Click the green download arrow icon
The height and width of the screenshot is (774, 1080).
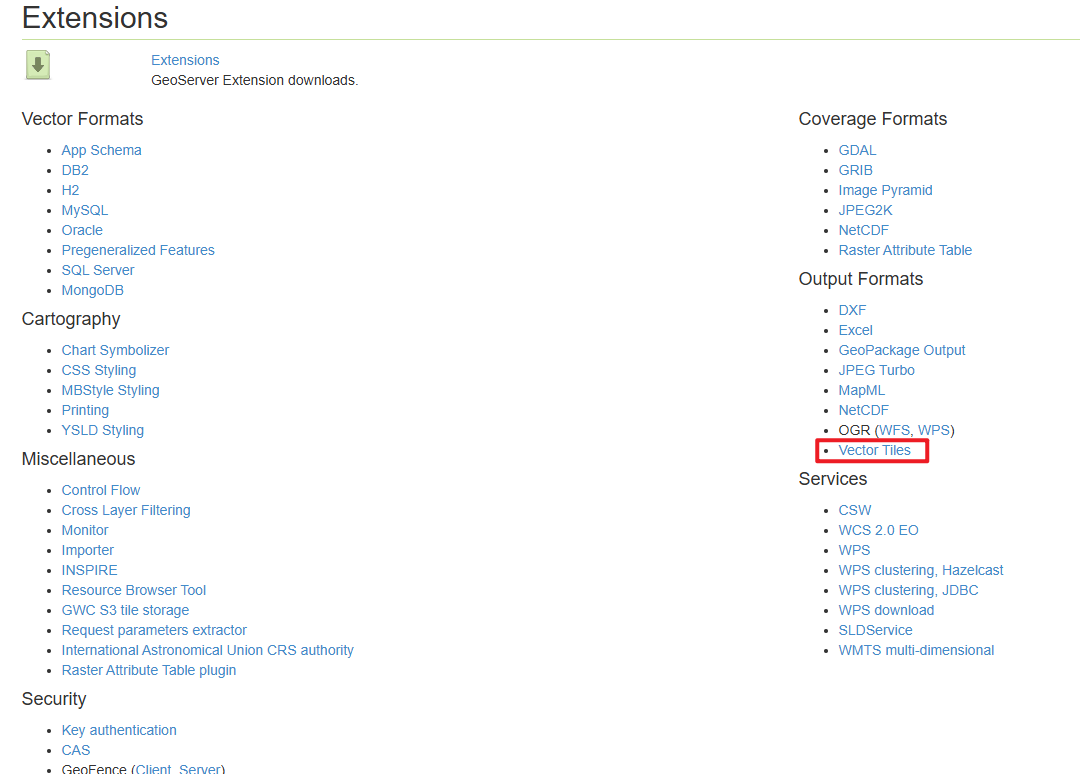[x=38, y=66]
